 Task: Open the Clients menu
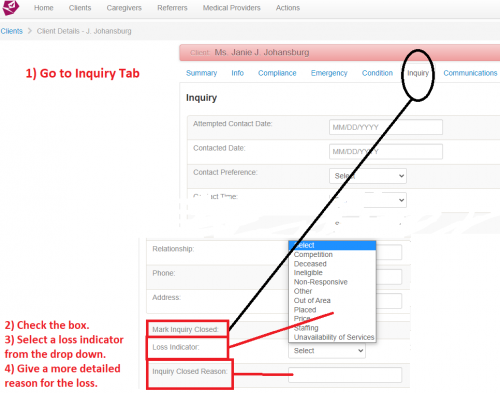pyautogui.click(x=80, y=8)
